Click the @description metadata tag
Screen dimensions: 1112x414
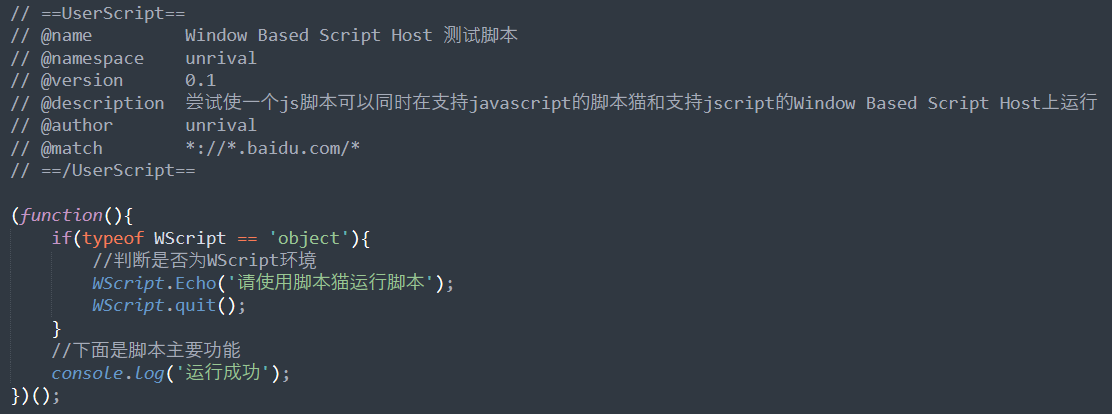click(x=103, y=103)
